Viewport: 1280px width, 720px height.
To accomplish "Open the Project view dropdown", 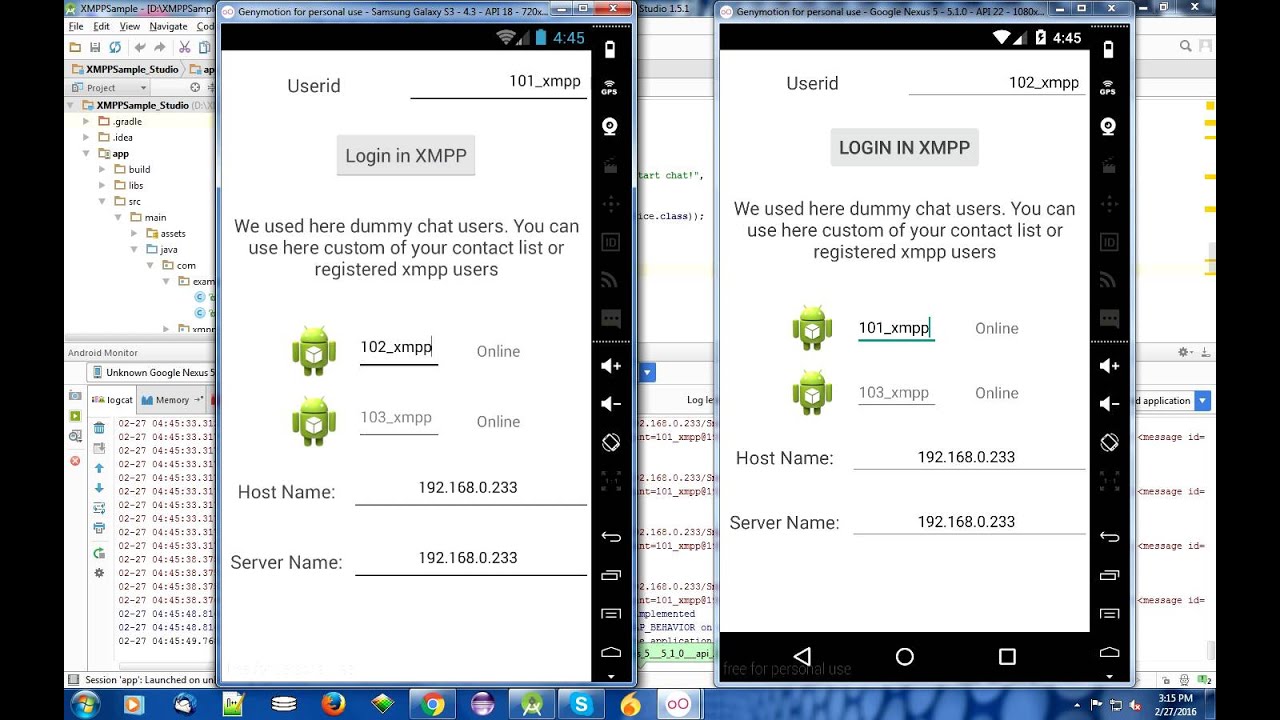I will (x=109, y=88).
